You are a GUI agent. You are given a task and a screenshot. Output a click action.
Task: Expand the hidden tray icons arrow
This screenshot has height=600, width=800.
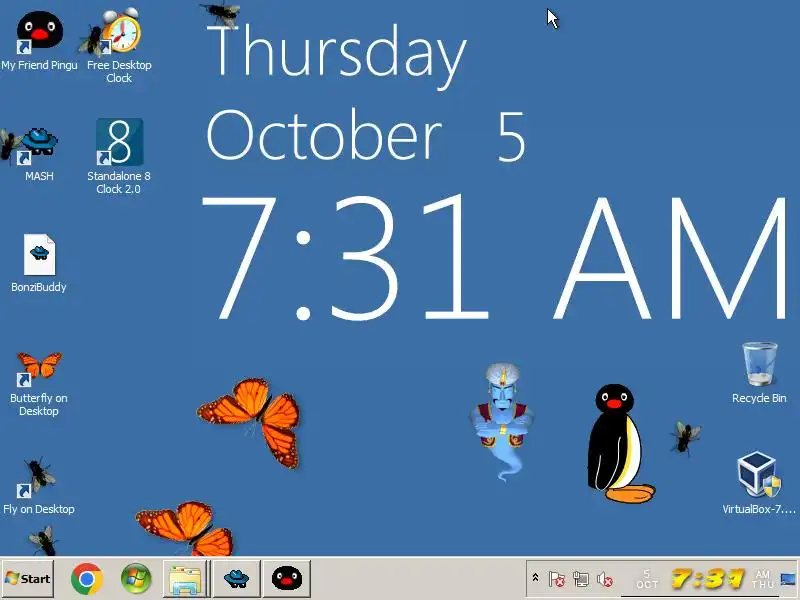click(535, 578)
